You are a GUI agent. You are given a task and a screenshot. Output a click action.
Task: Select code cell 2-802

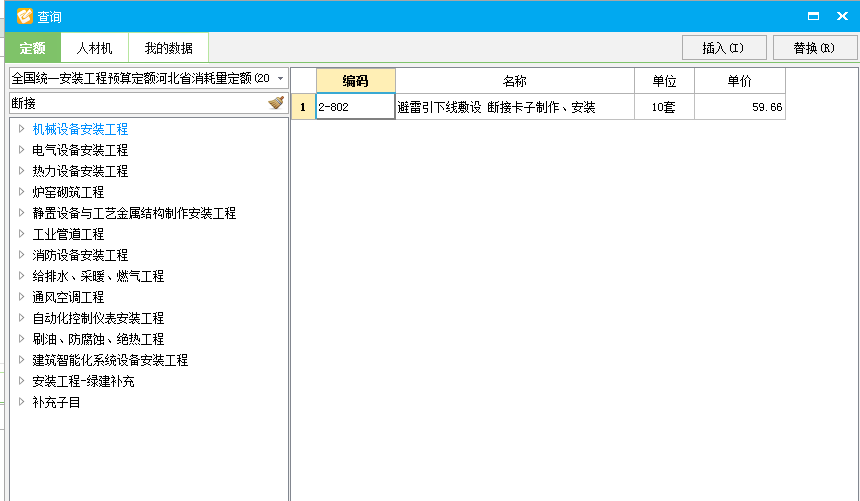355,106
